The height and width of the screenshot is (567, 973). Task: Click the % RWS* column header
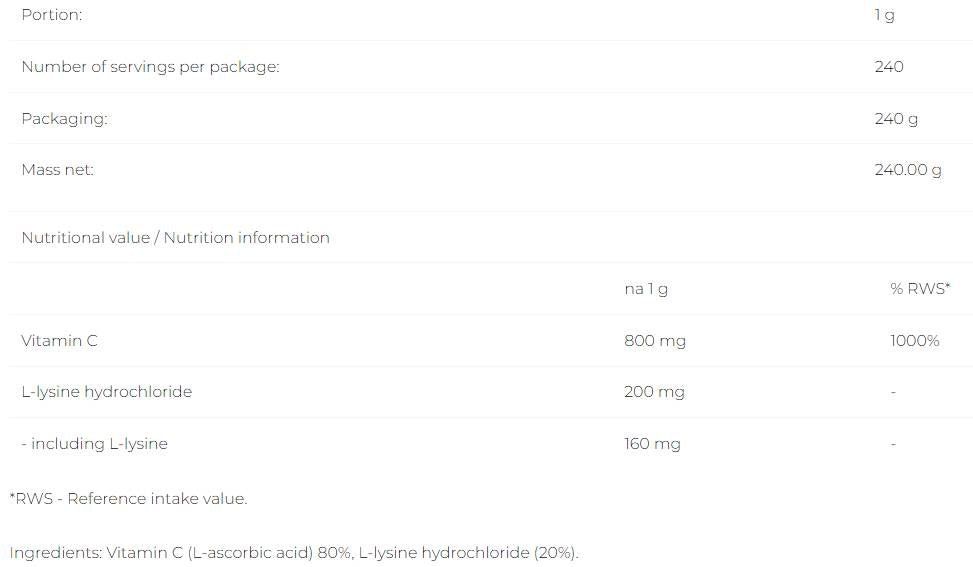tap(919, 289)
